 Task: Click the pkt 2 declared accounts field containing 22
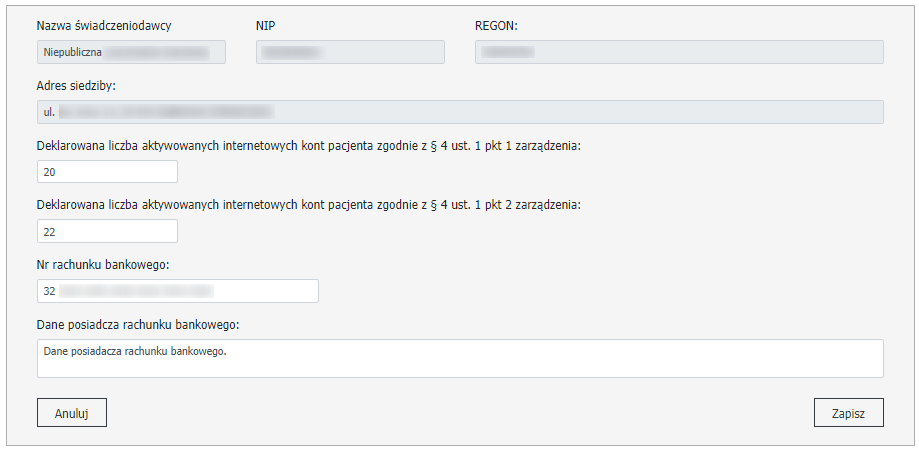107,232
